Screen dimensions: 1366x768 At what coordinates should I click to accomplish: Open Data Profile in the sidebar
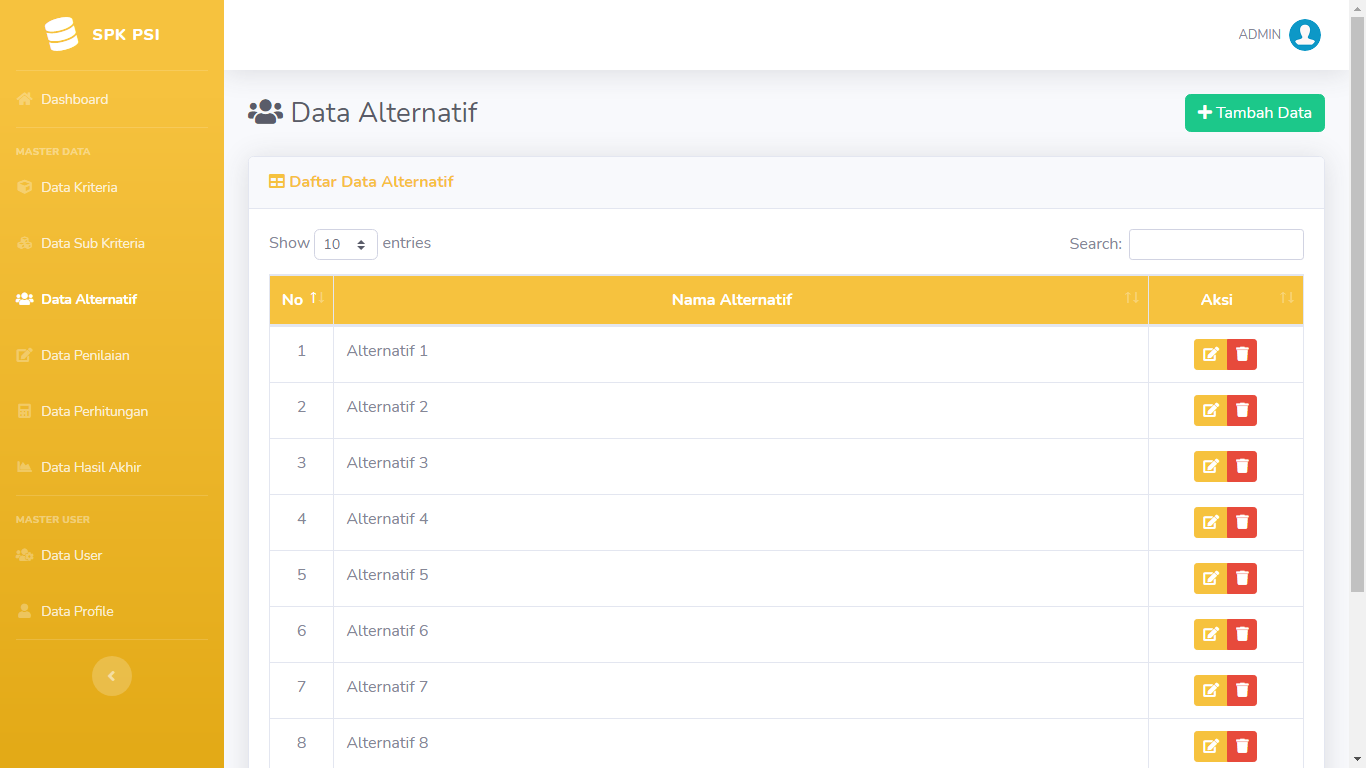[x=112, y=611]
